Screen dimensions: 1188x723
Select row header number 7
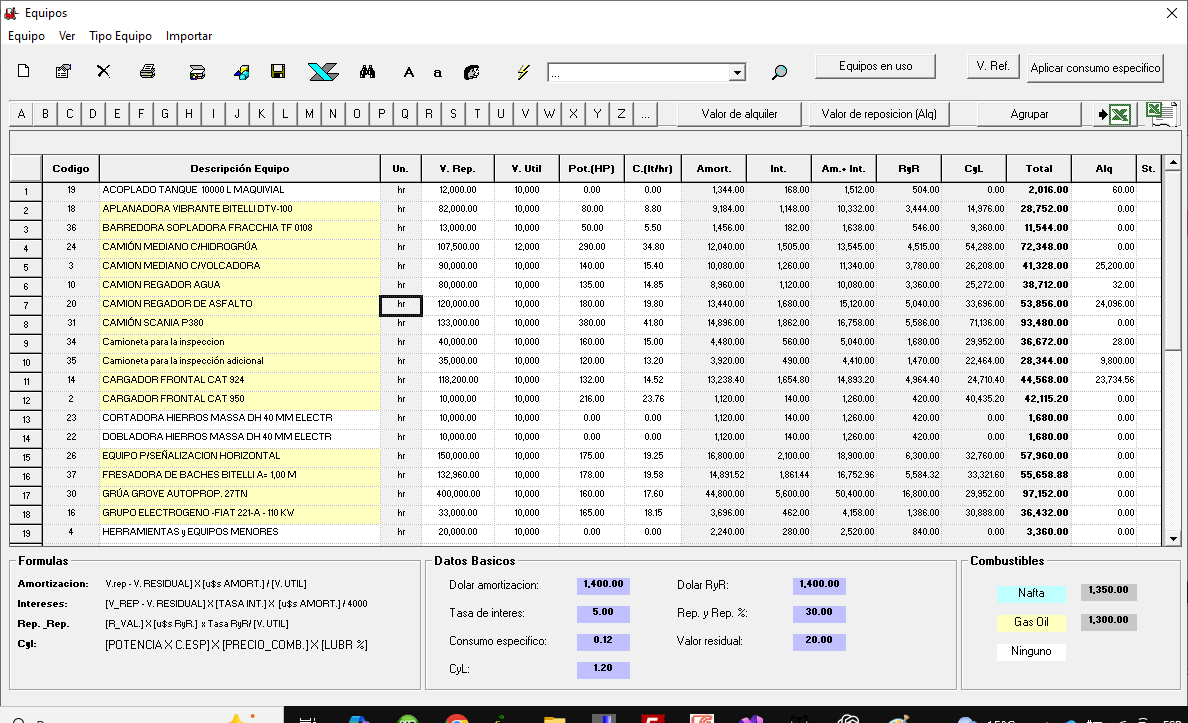point(26,305)
